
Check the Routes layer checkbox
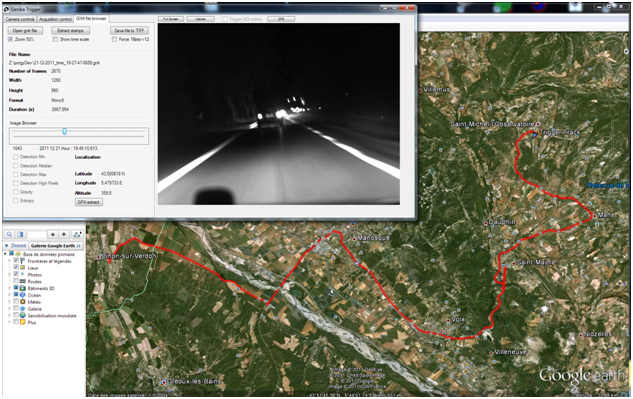pyautogui.click(x=16, y=281)
